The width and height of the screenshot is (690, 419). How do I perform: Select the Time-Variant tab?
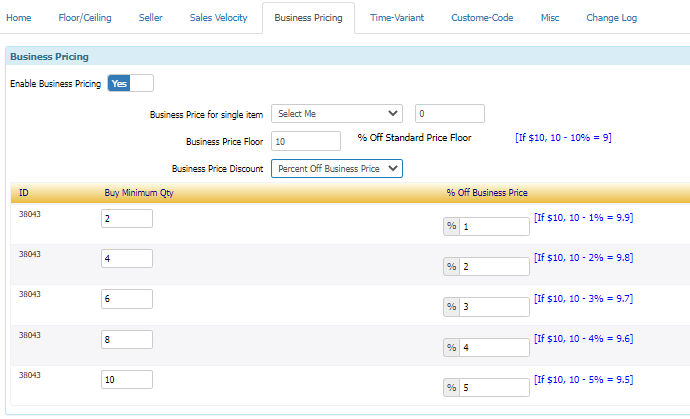point(396,18)
